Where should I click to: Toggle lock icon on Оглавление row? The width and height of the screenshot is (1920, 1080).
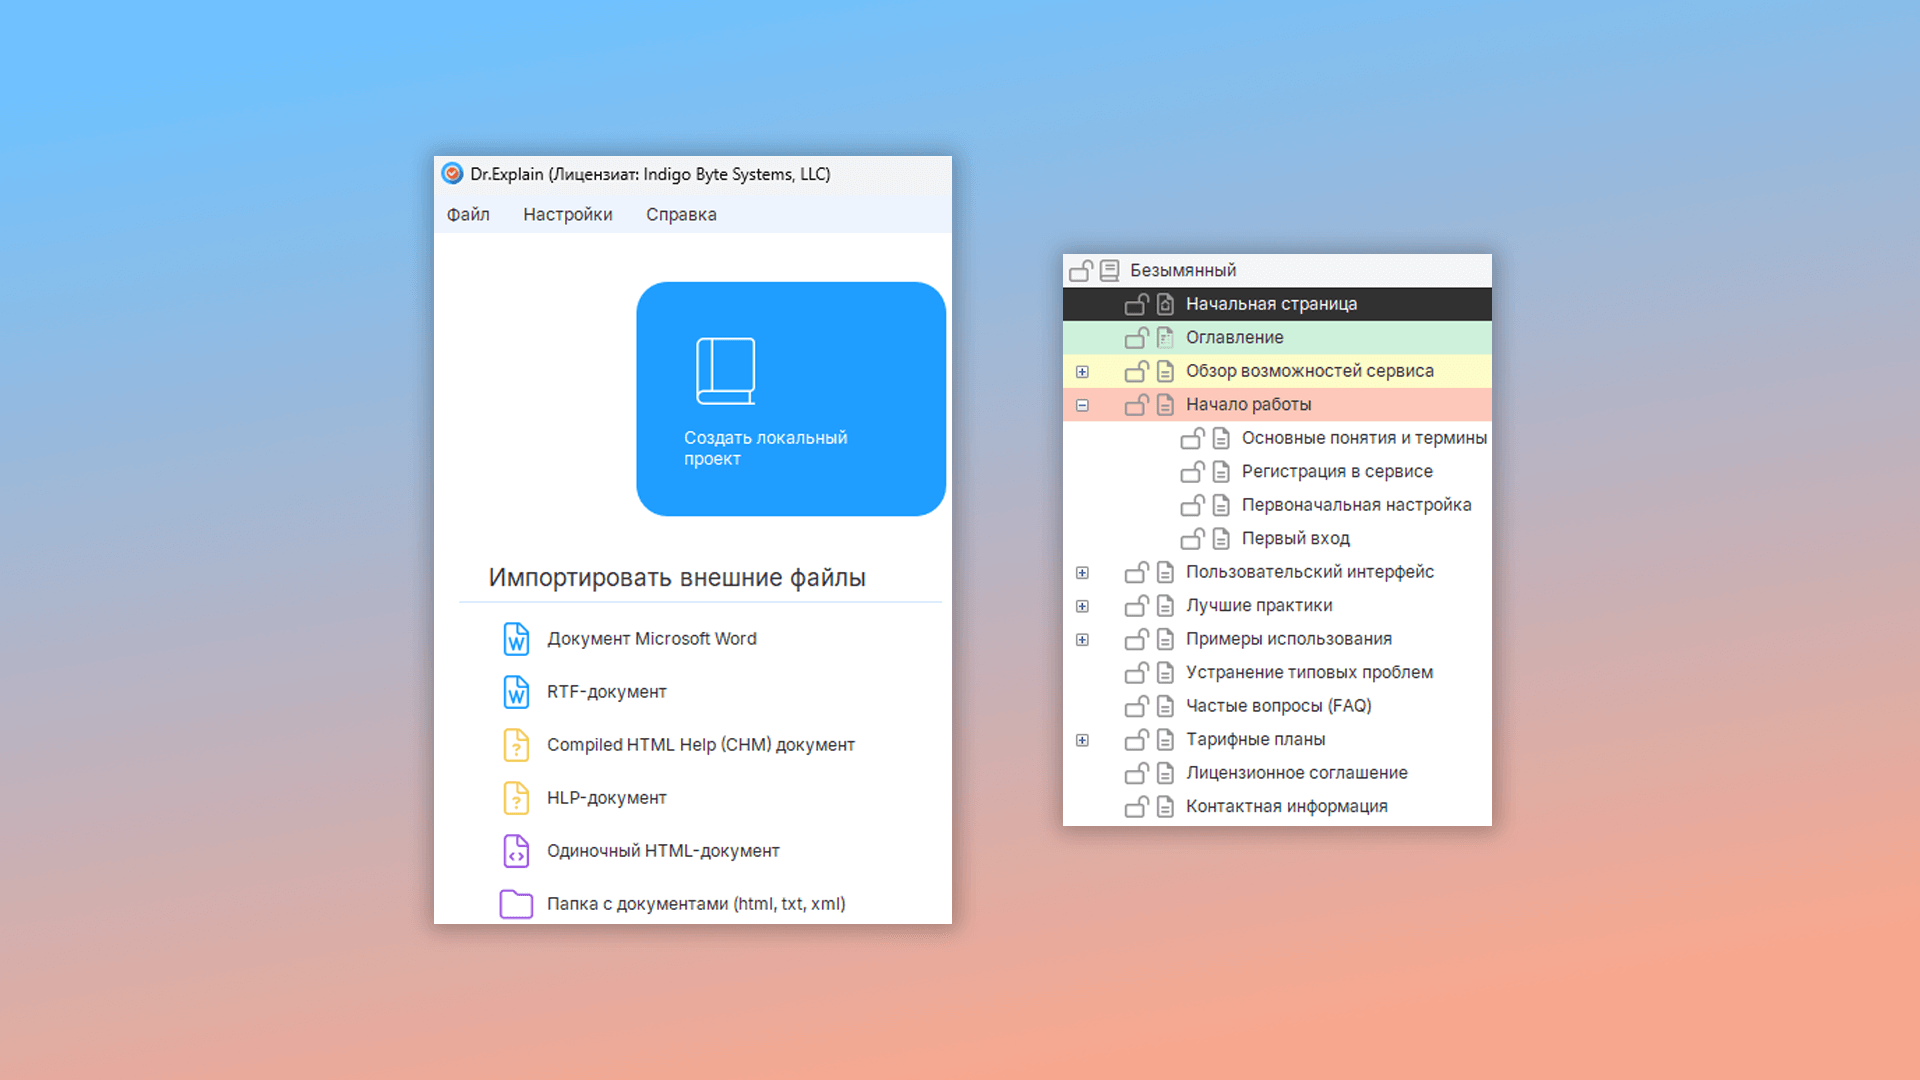(1136, 338)
